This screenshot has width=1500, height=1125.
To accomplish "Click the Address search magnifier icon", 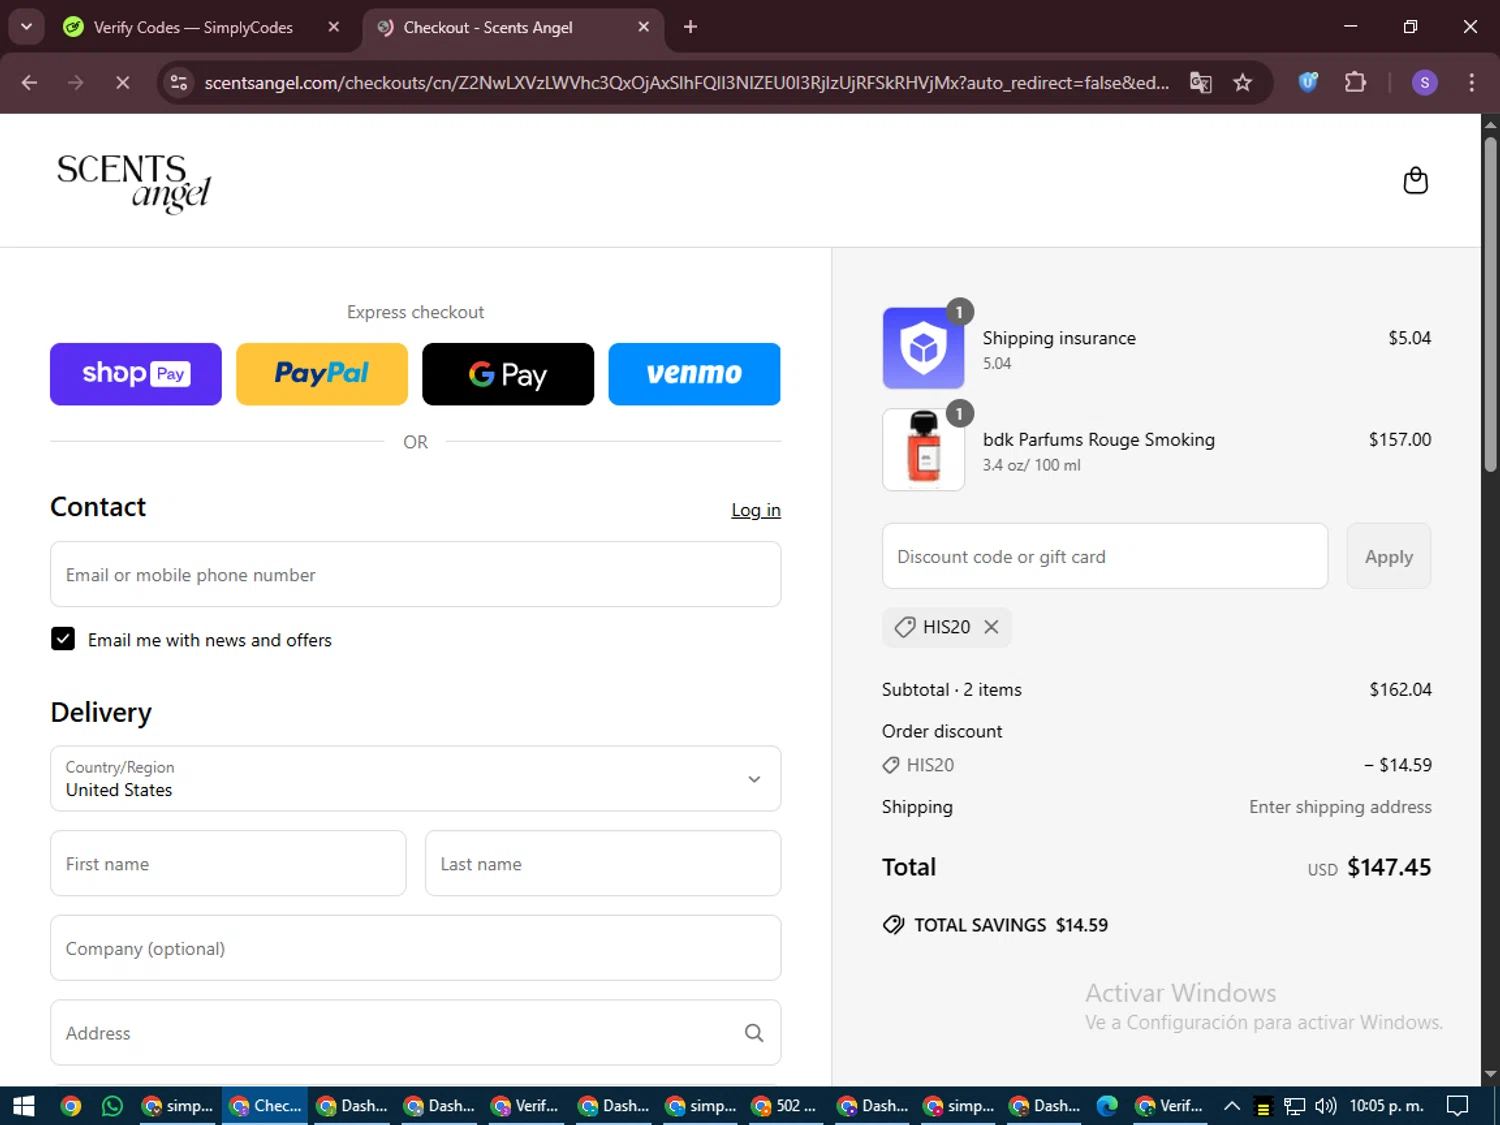I will [754, 1033].
